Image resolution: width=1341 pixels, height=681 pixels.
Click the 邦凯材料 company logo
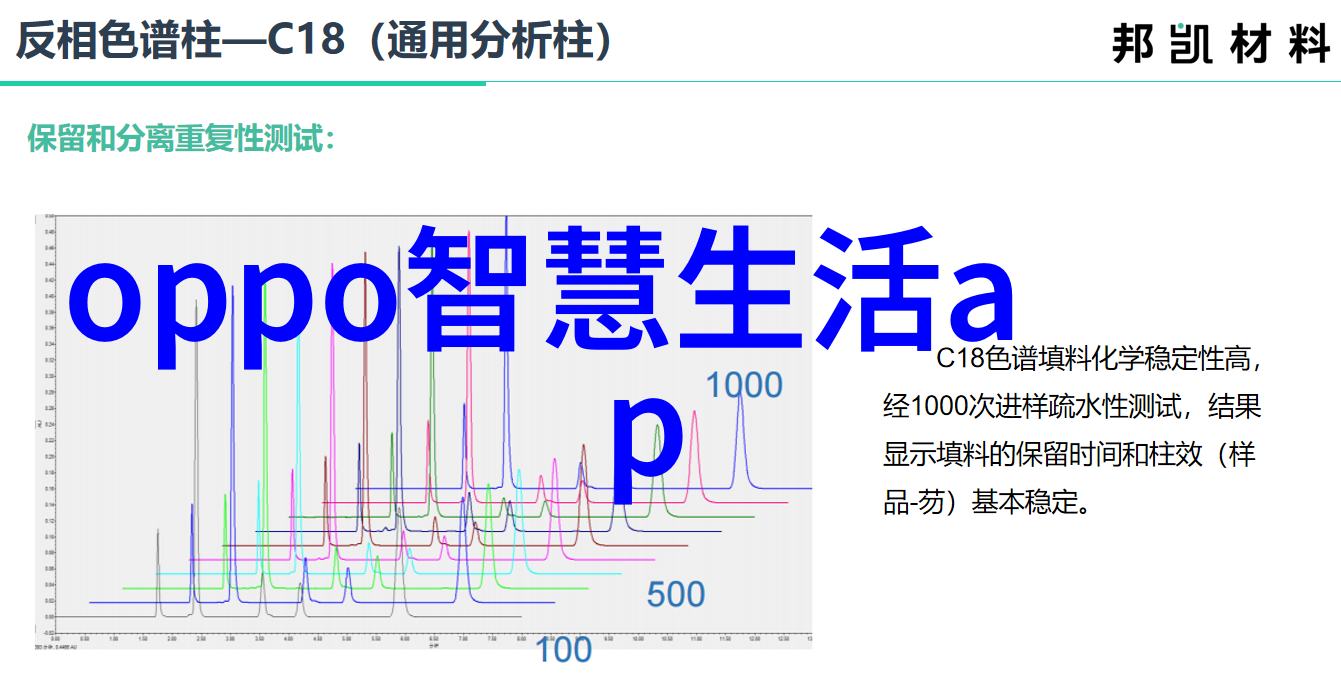click(1220, 45)
